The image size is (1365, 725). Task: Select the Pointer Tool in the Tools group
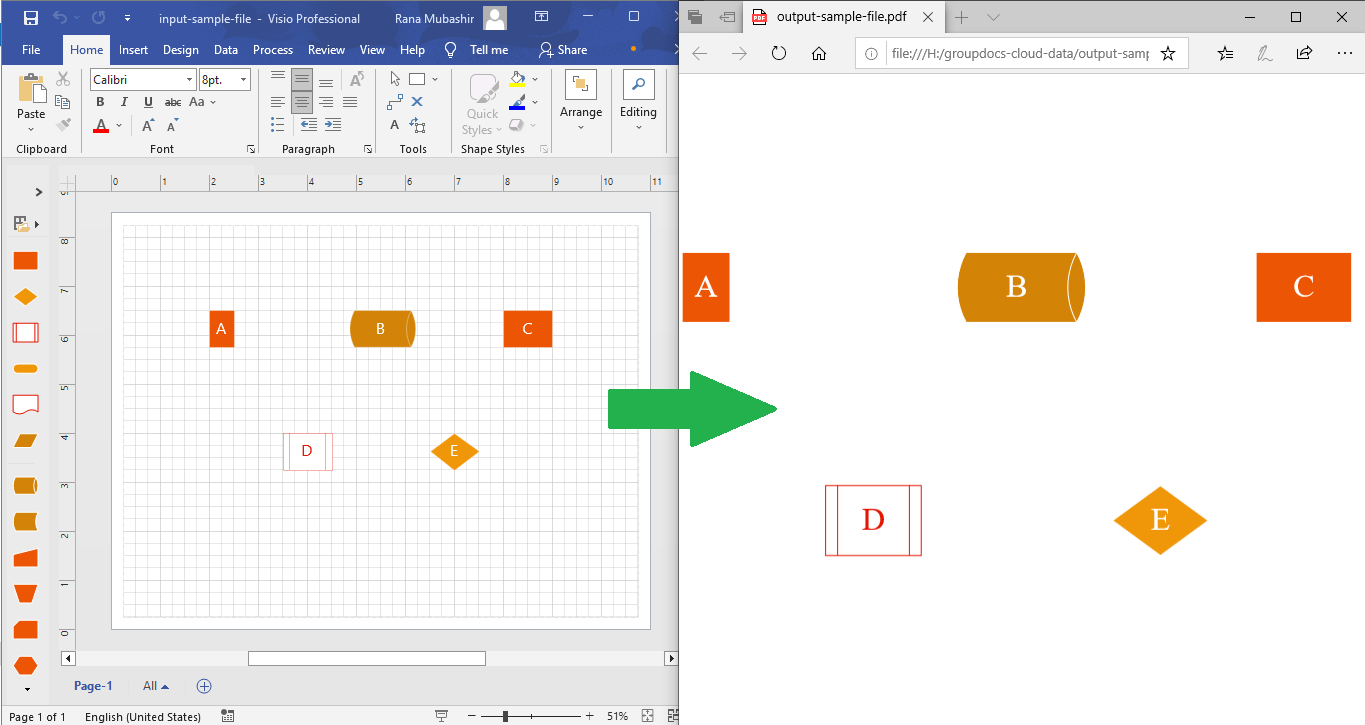point(395,78)
